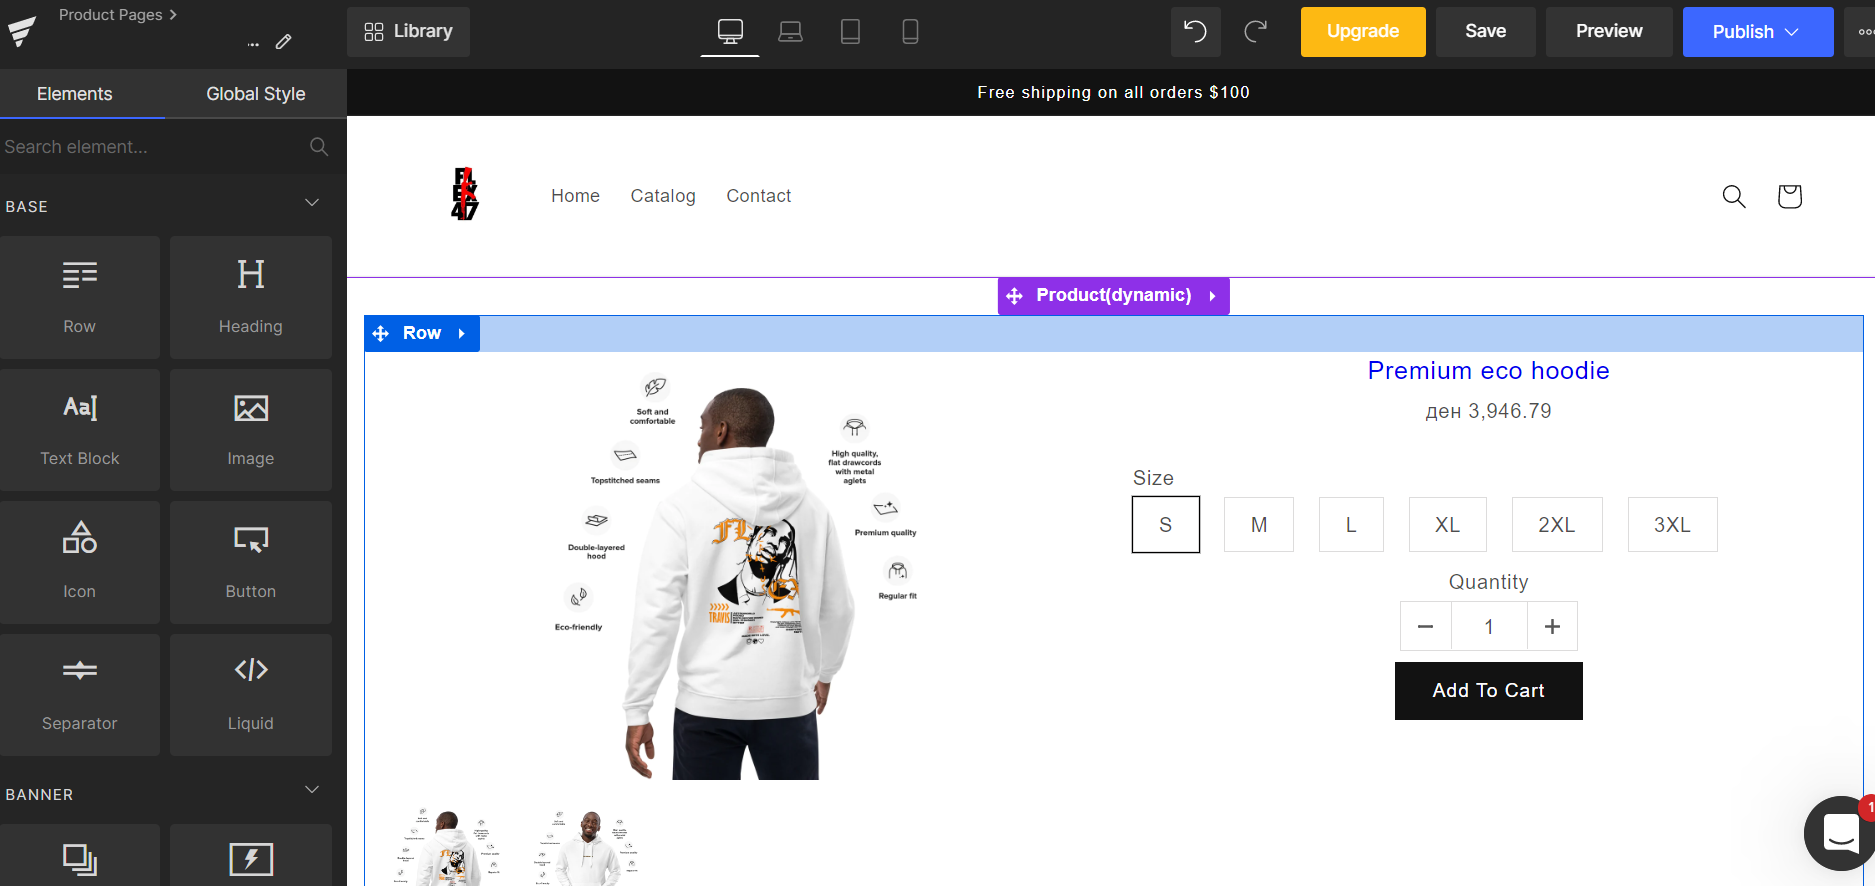Select the hero banner lightning element

[x=251, y=856]
